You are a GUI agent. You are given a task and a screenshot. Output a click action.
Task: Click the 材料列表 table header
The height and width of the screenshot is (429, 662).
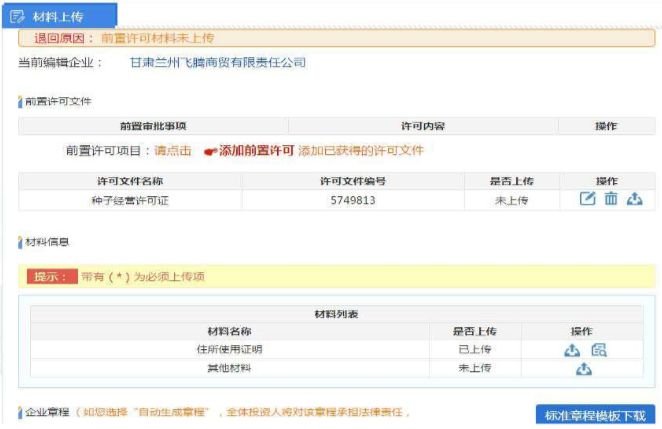pos(336,314)
